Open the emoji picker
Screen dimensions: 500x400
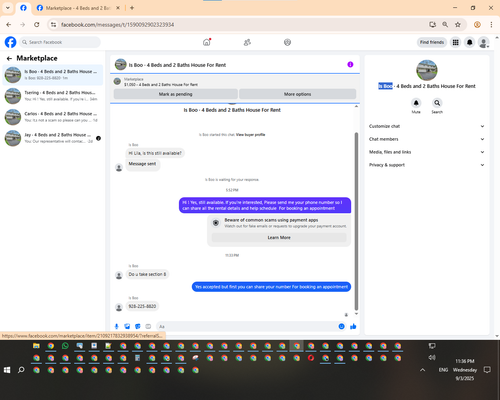point(341,326)
